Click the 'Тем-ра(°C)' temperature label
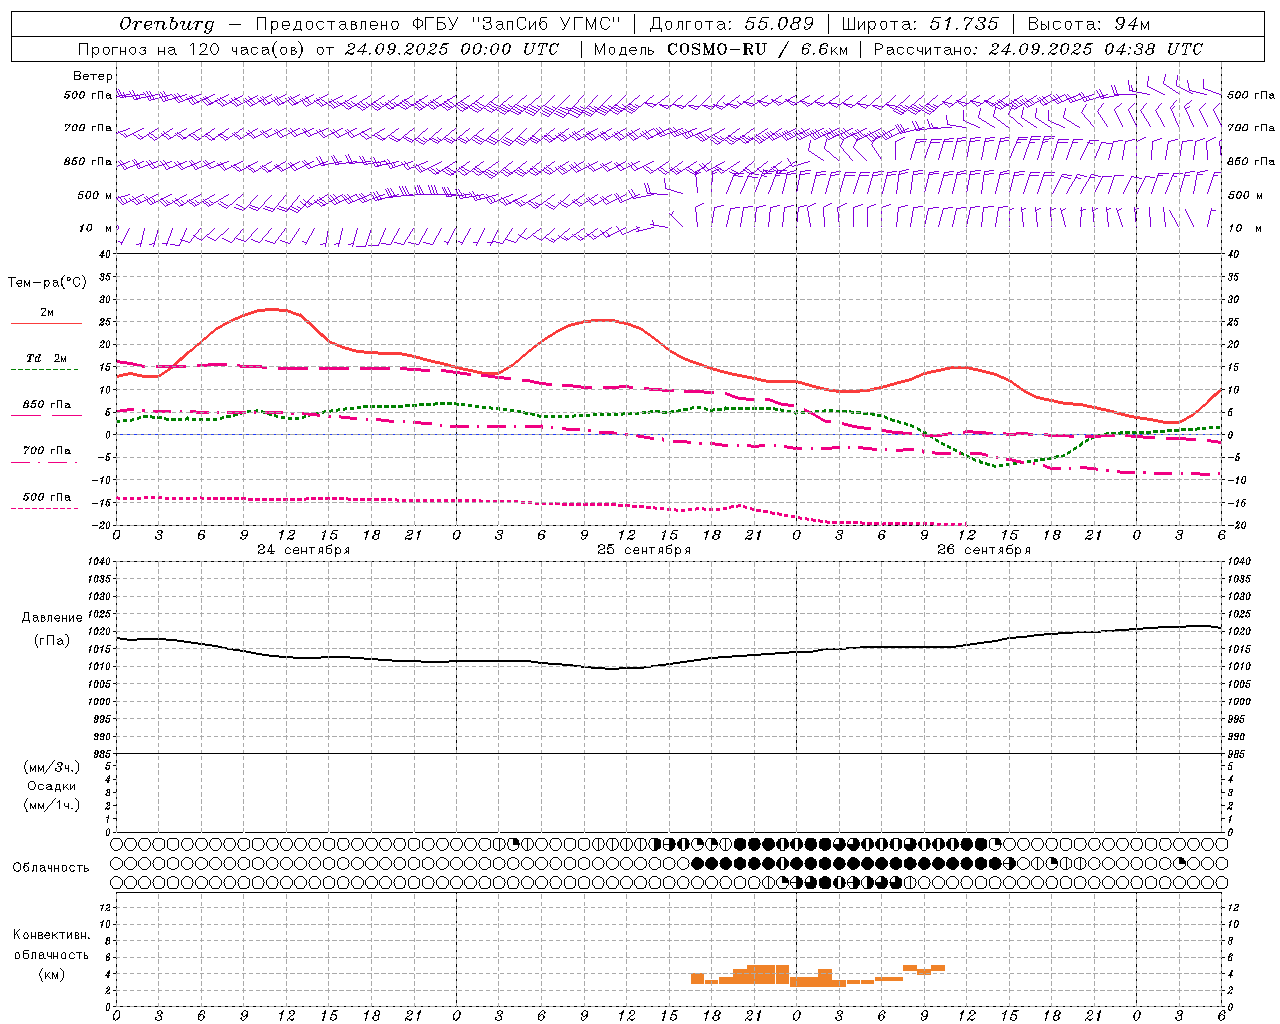The image size is (1280, 1024). pos(47,283)
